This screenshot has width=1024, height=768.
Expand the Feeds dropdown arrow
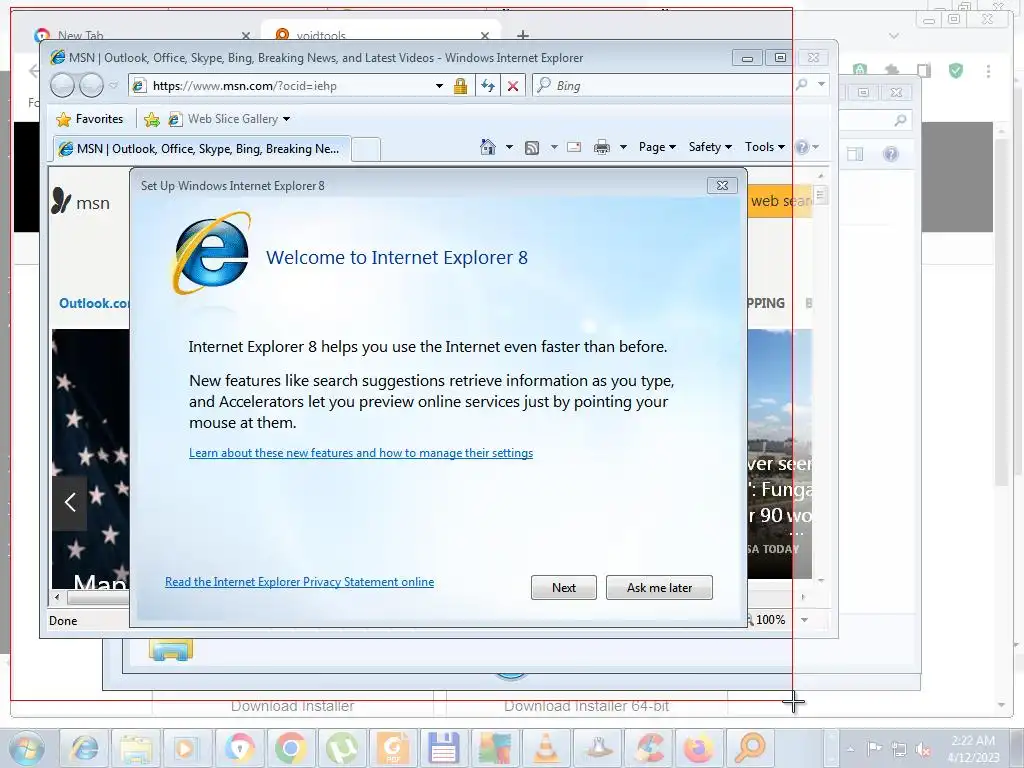click(554, 147)
